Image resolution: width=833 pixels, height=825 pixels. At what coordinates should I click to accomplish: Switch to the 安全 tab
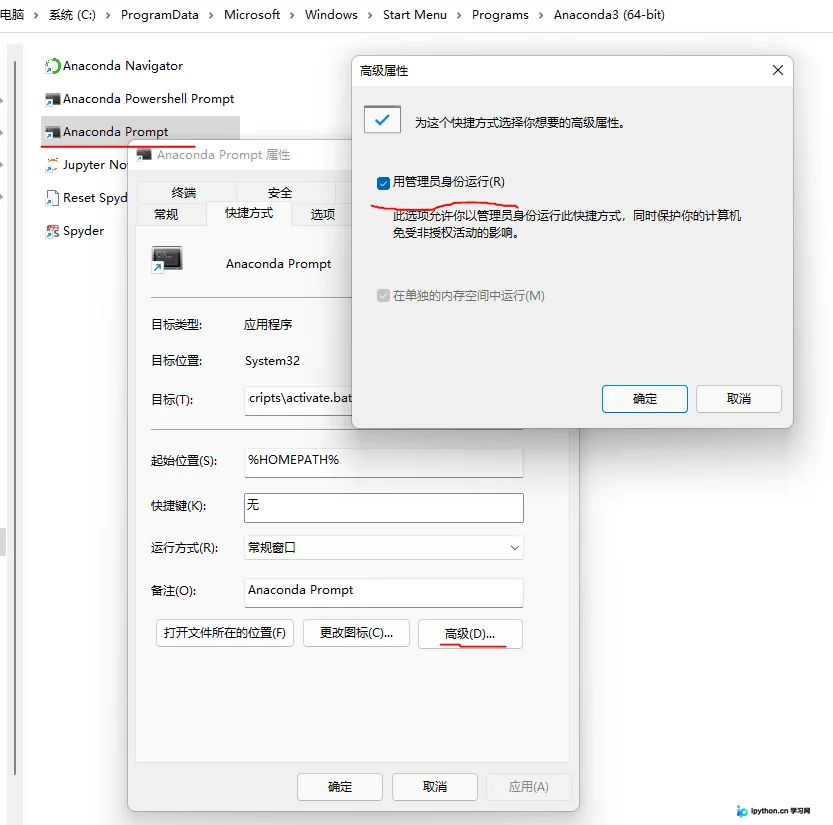pos(280,192)
